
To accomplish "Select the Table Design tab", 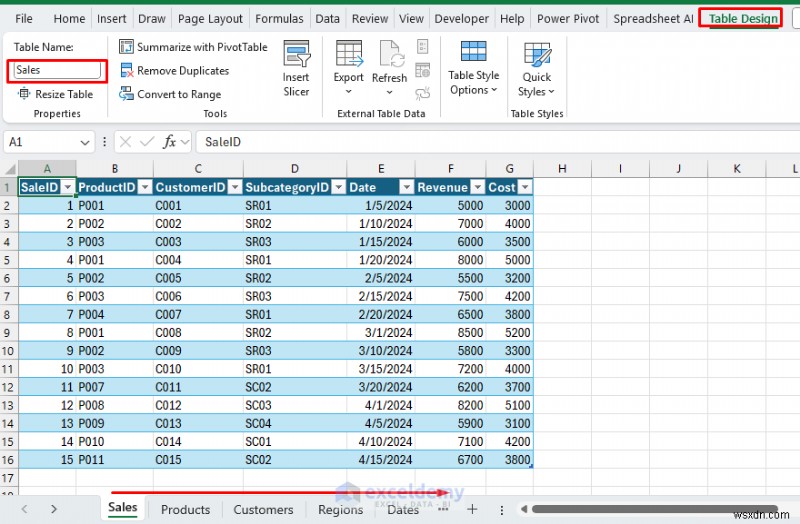I will [743, 19].
